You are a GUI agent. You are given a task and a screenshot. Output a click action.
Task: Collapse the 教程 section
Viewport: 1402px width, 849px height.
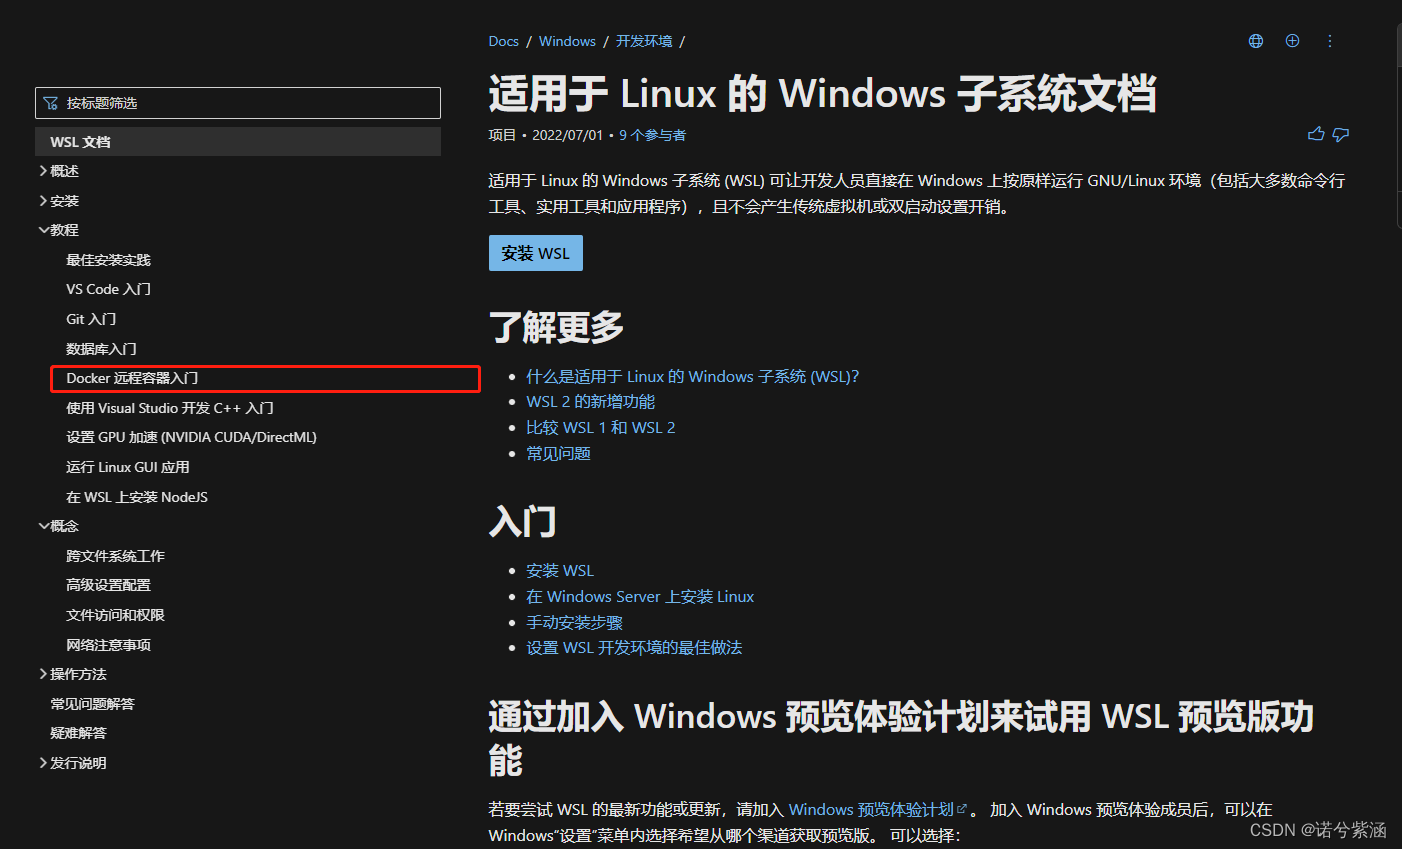coord(58,230)
